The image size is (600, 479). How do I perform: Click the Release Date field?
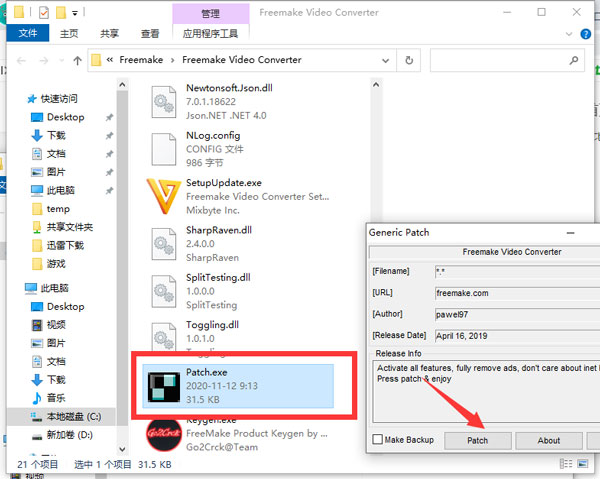click(x=517, y=336)
